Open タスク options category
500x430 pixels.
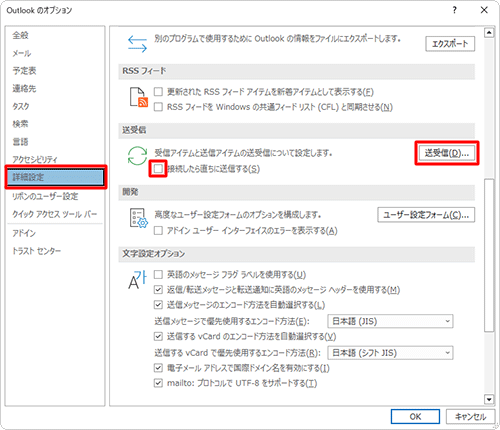click(x=55, y=106)
